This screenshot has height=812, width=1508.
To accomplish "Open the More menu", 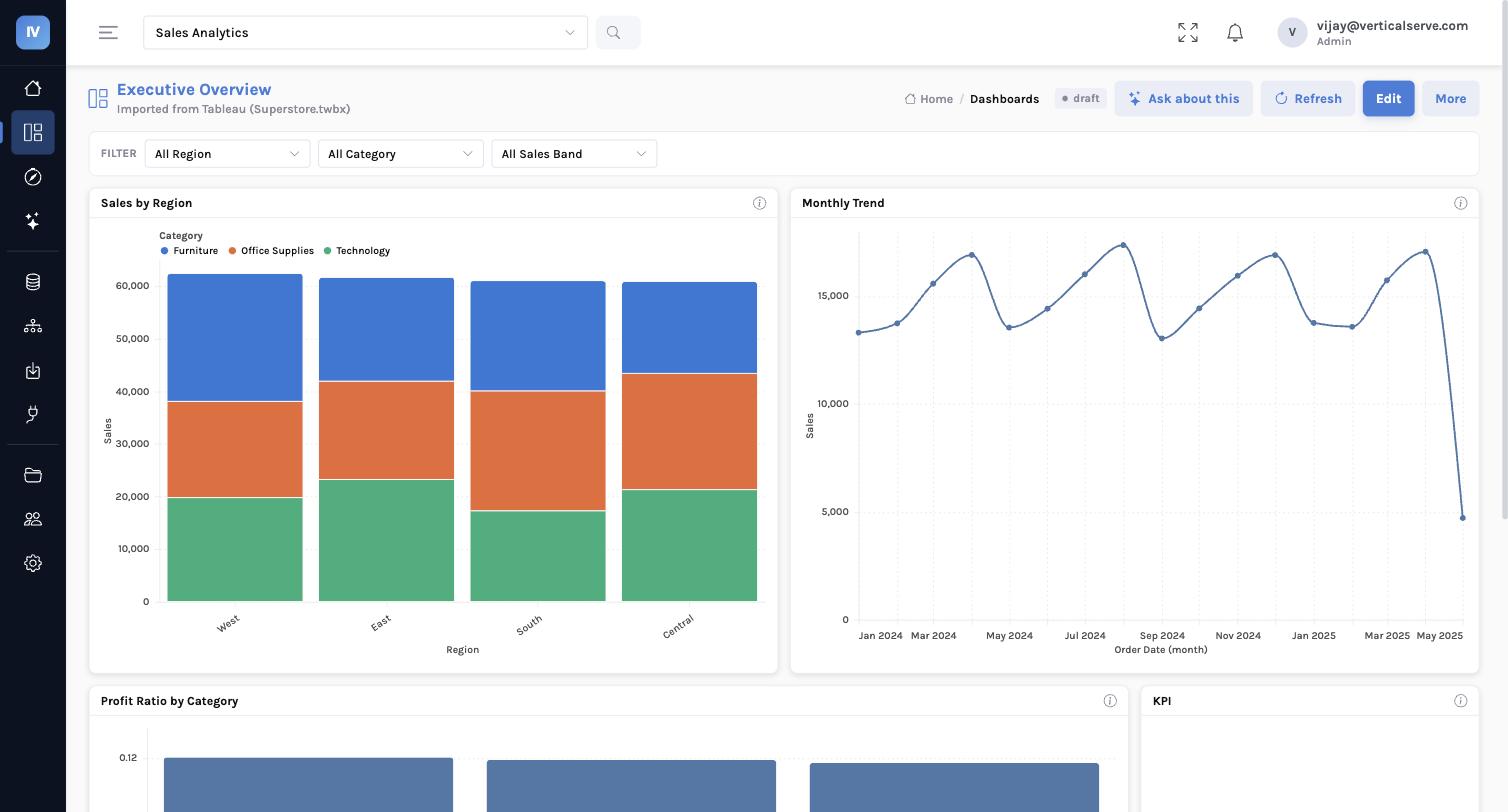I will pyautogui.click(x=1450, y=99).
